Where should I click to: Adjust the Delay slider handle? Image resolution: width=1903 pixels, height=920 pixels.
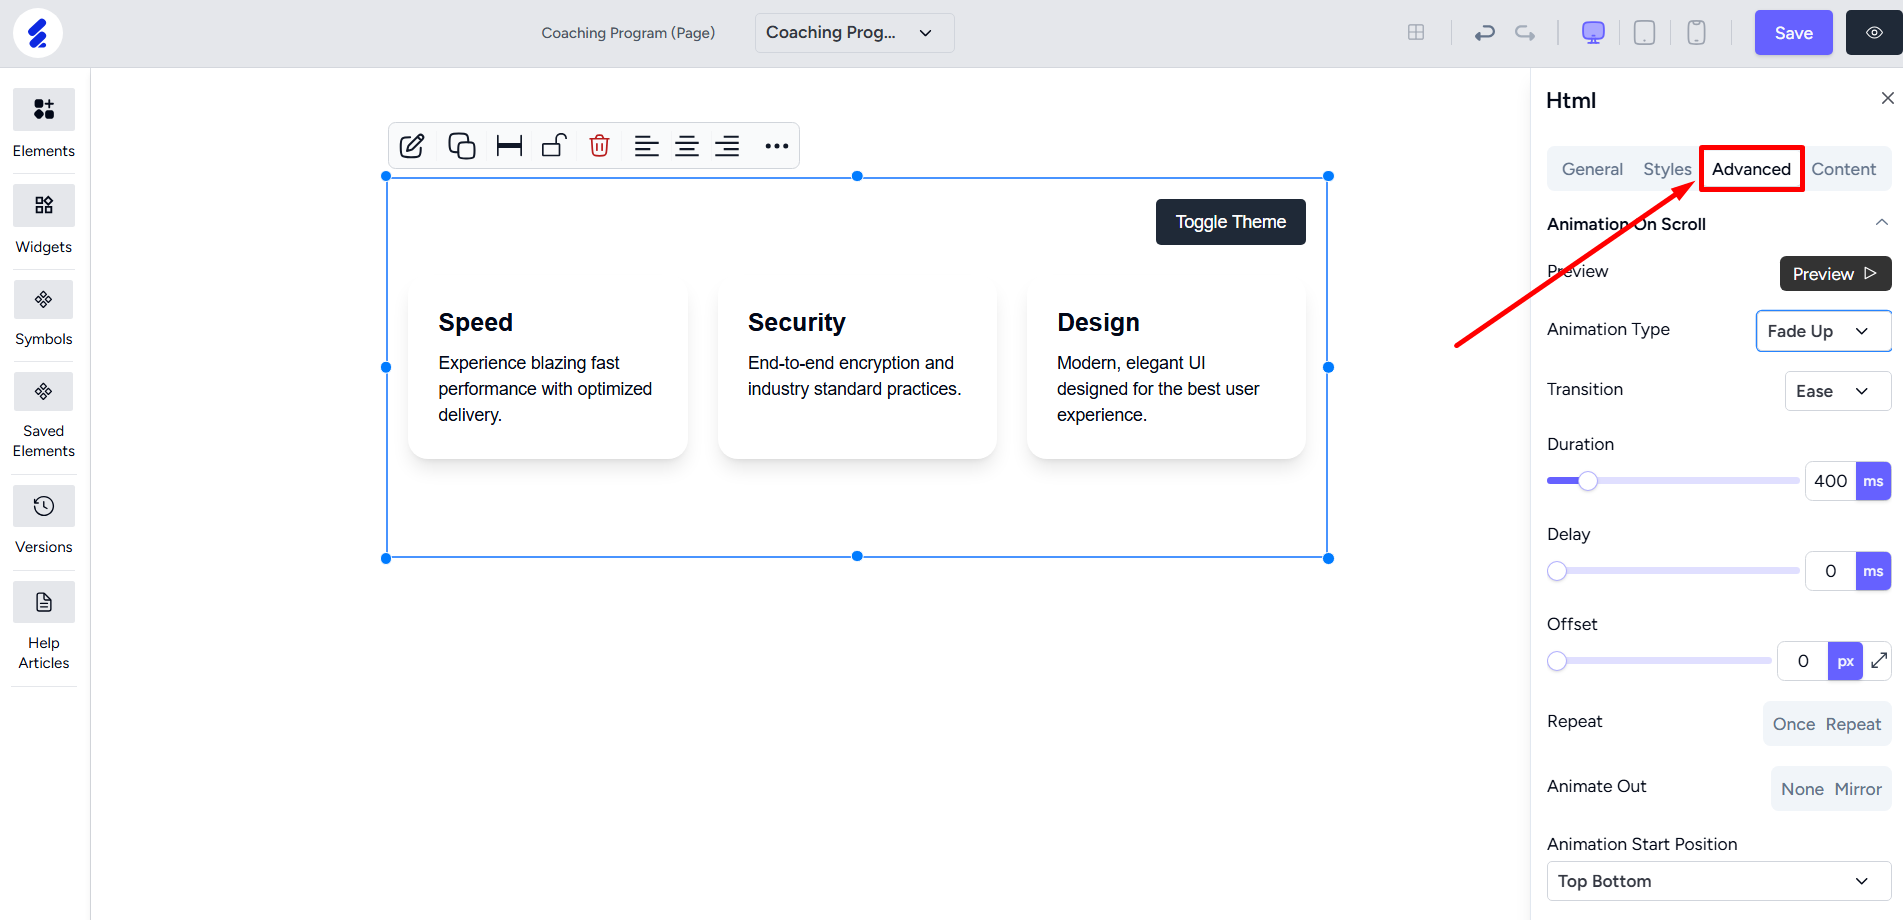point(1557,571)
